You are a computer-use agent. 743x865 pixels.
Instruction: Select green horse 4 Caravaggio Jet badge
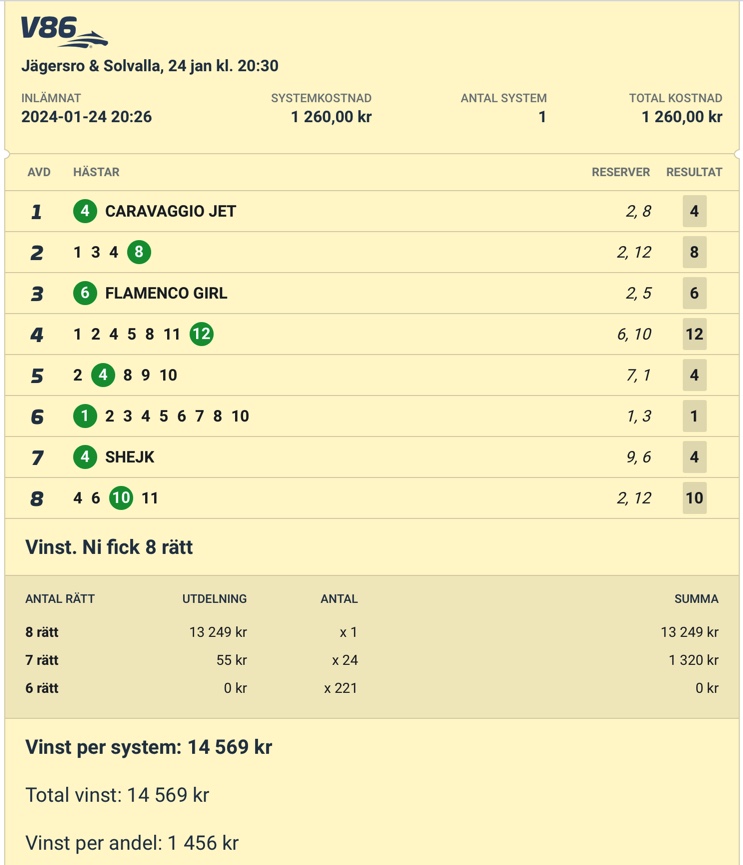[85, 211]
